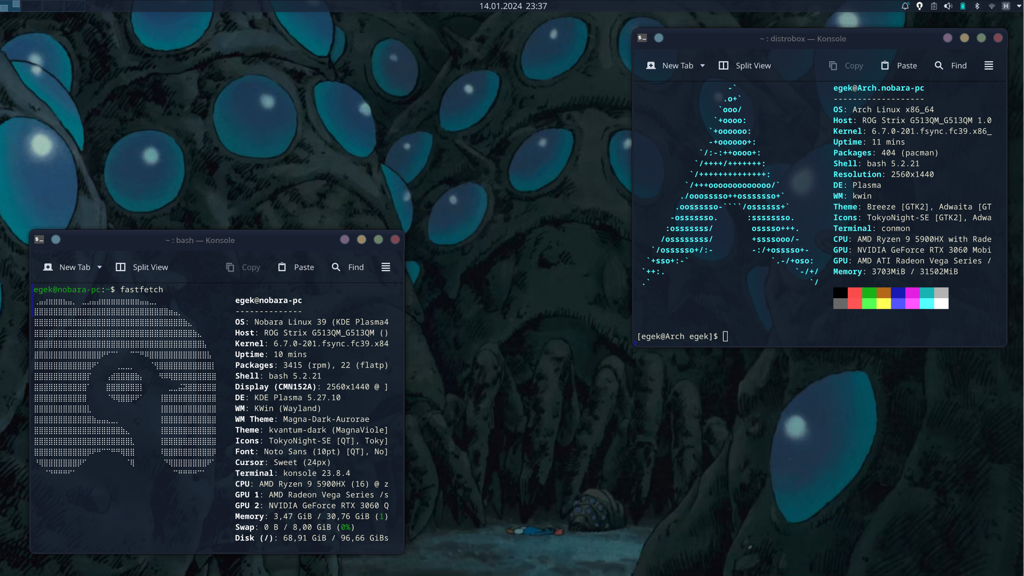Expand the New Tab dropdown arrow in distrobox window
Viewport: 1024px width, 576px height.
pyautogui.click(x=703, y=65)
